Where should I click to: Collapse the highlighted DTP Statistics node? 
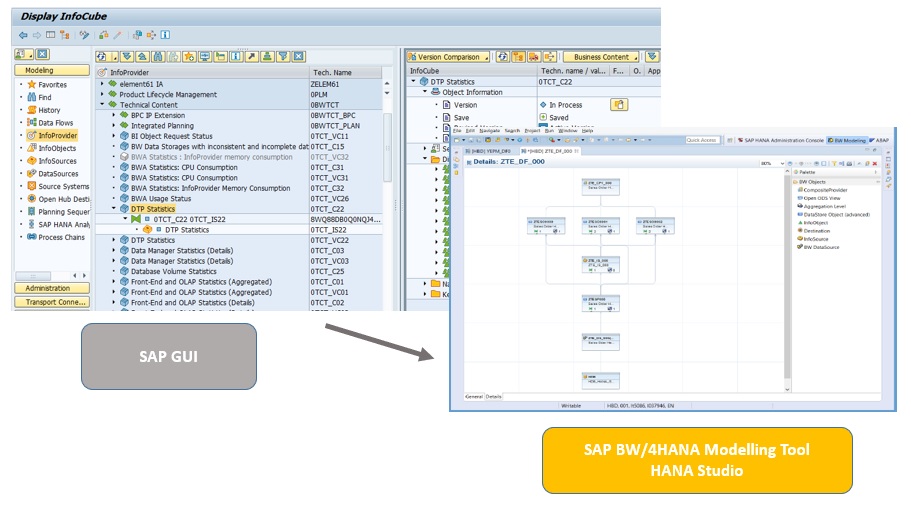click(x=114, y=209)
